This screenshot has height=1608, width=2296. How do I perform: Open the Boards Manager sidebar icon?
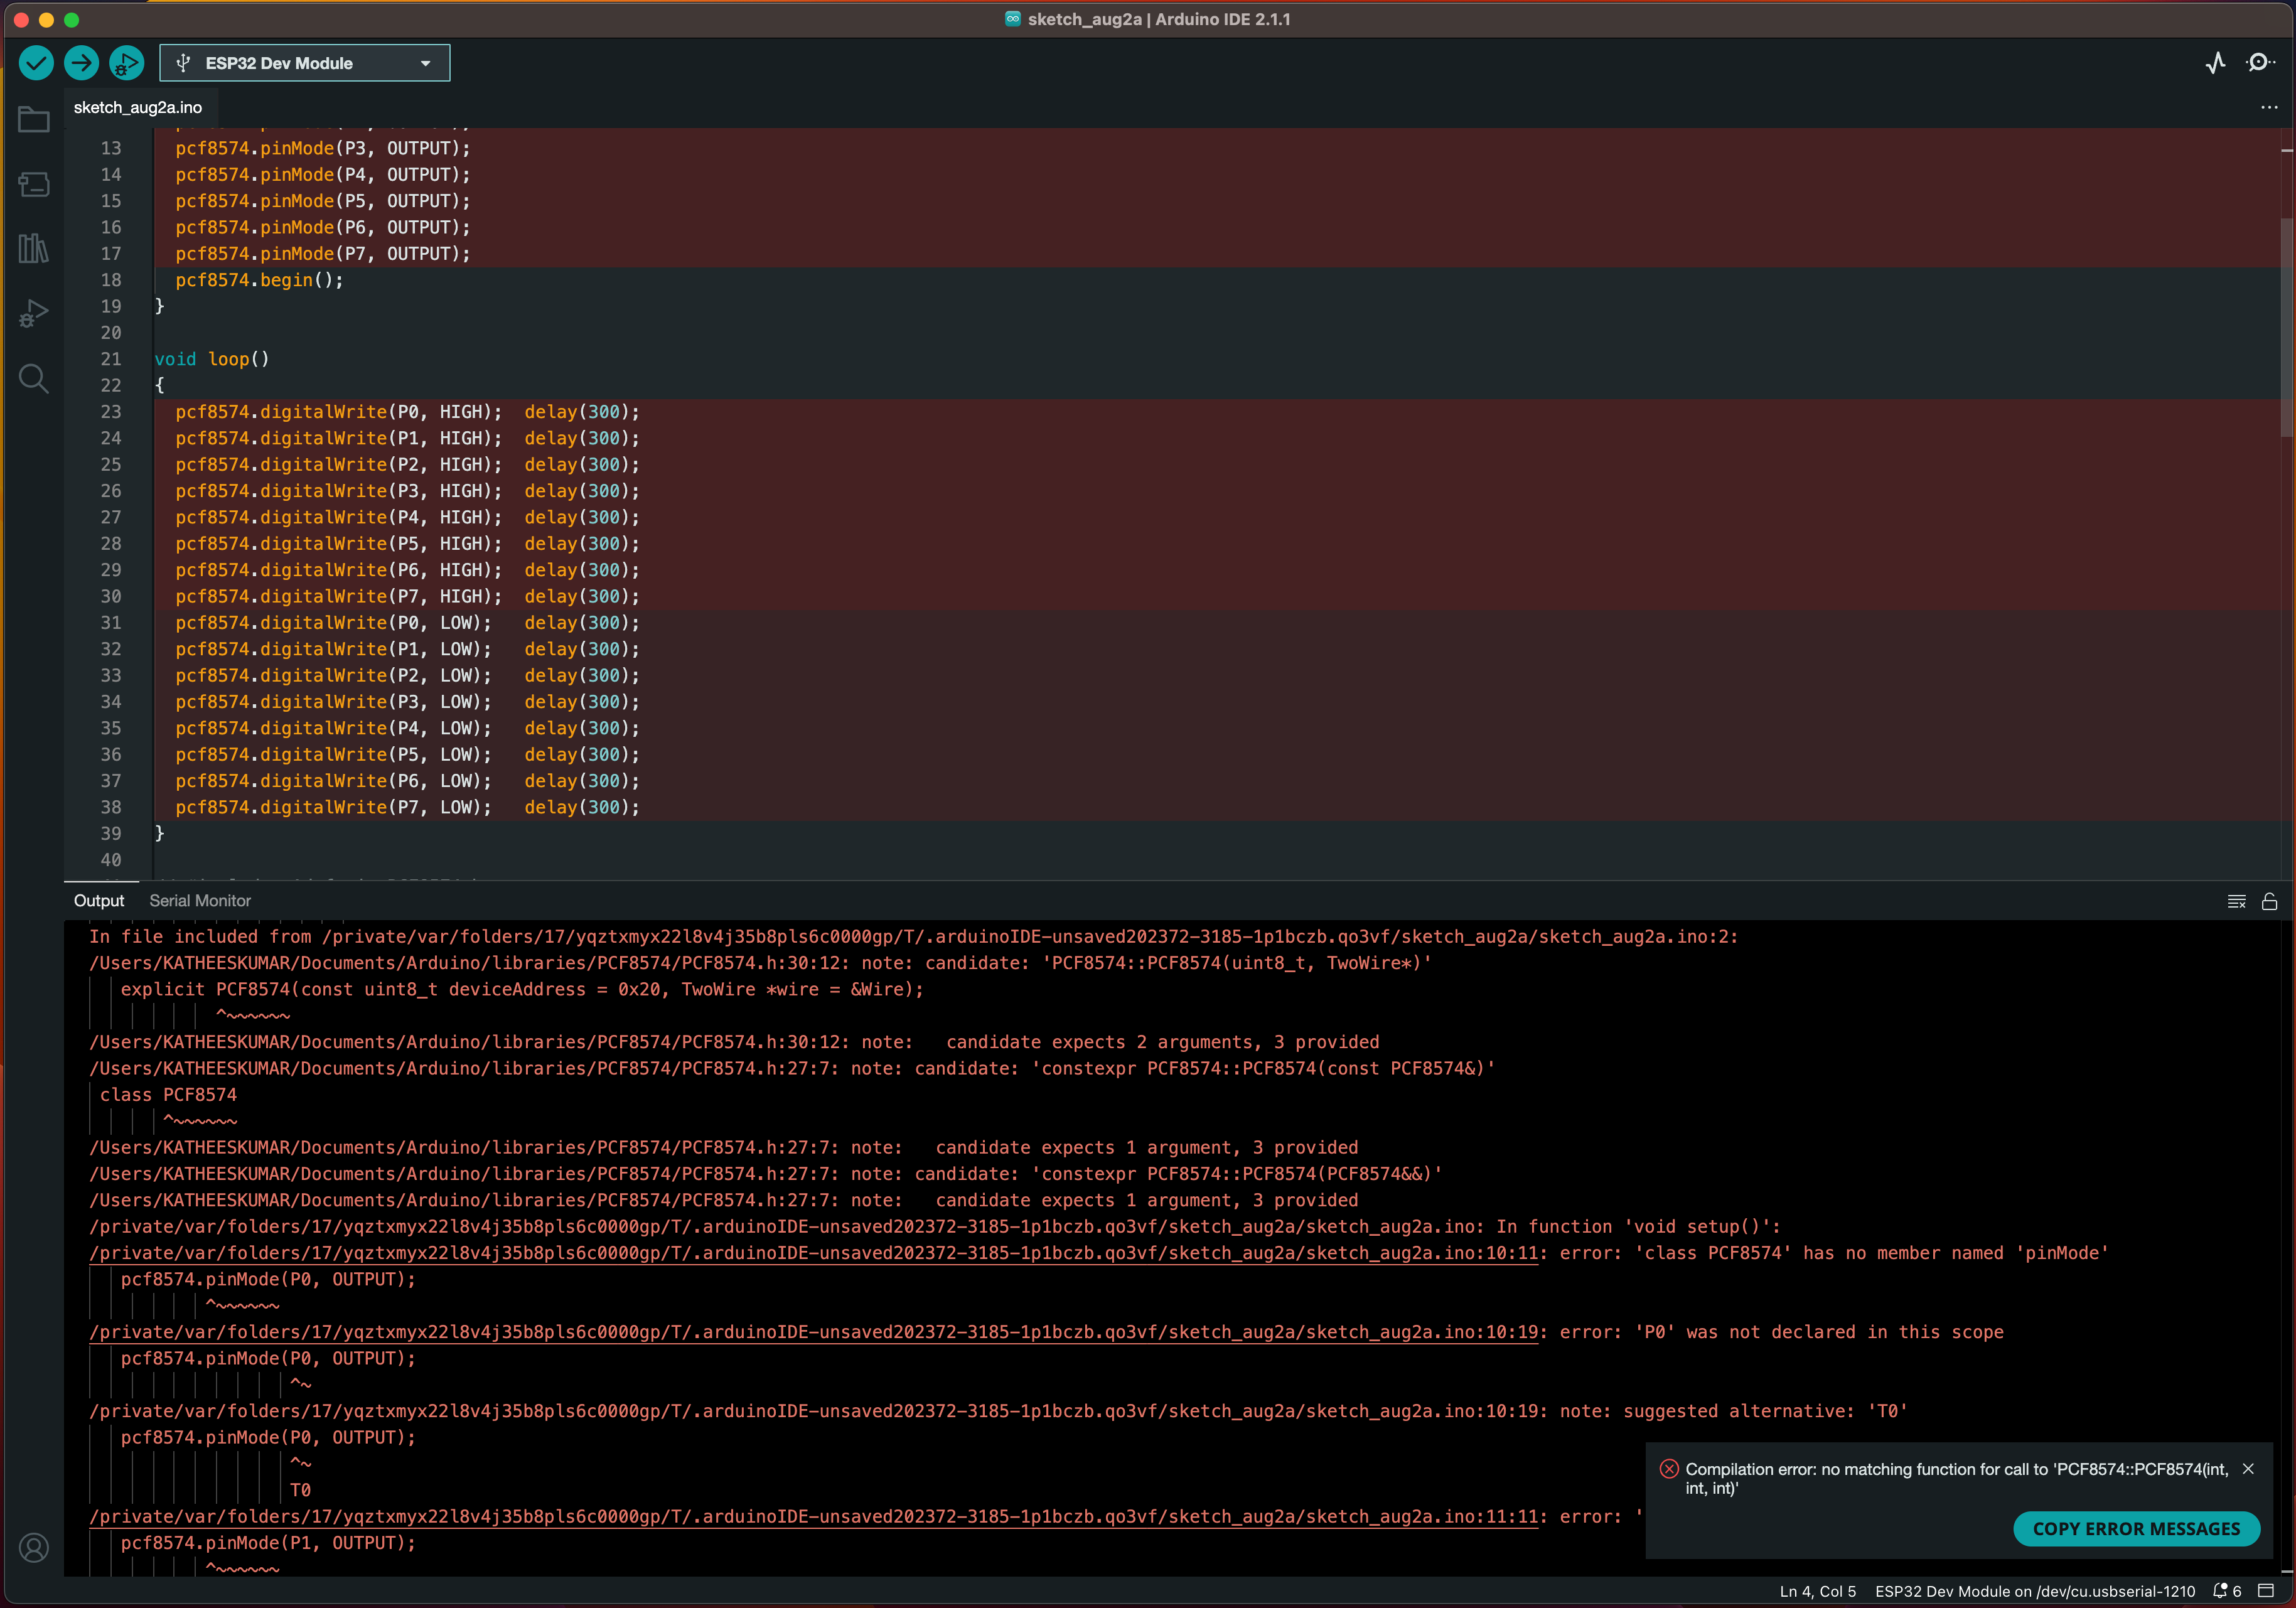coord(34,184)
